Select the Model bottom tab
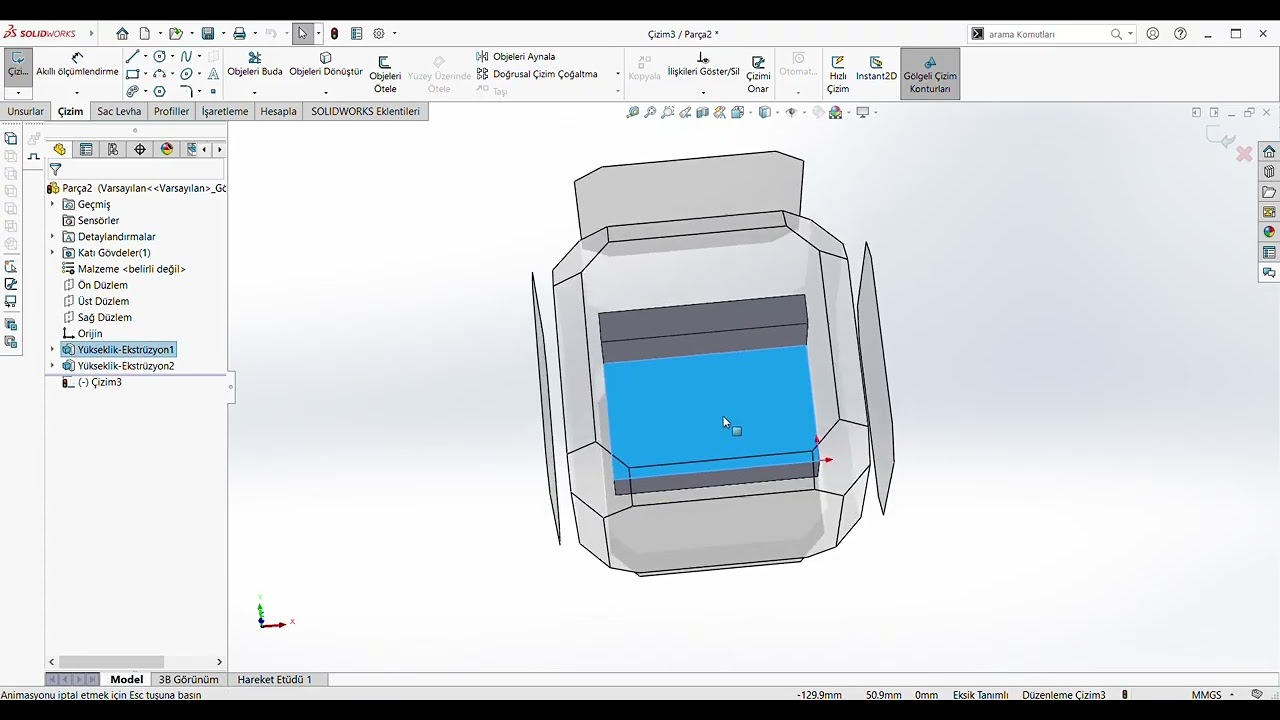Screen dimensions: 1280x720 tap(127, 679)
